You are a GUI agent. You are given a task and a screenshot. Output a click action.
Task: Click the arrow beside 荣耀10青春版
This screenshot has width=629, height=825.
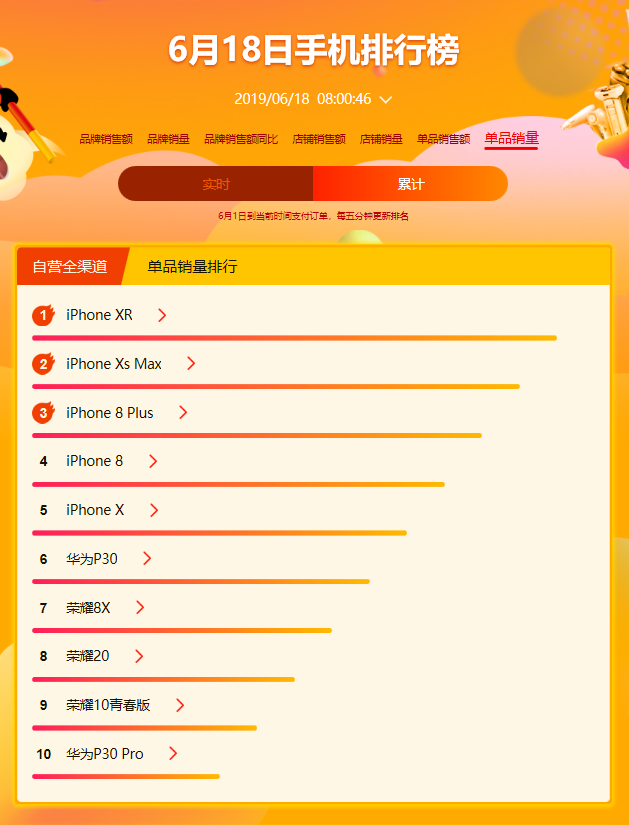[180, 705]
